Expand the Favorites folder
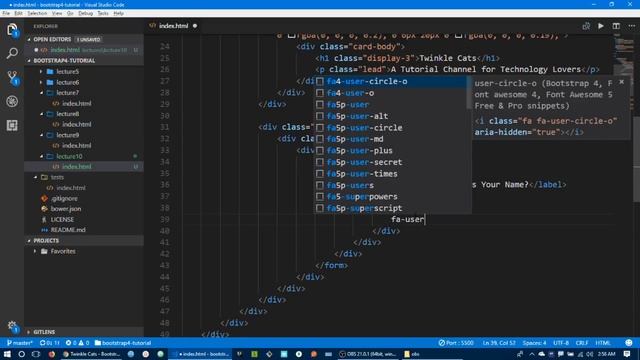640x360 pixels. click(84, 251)
